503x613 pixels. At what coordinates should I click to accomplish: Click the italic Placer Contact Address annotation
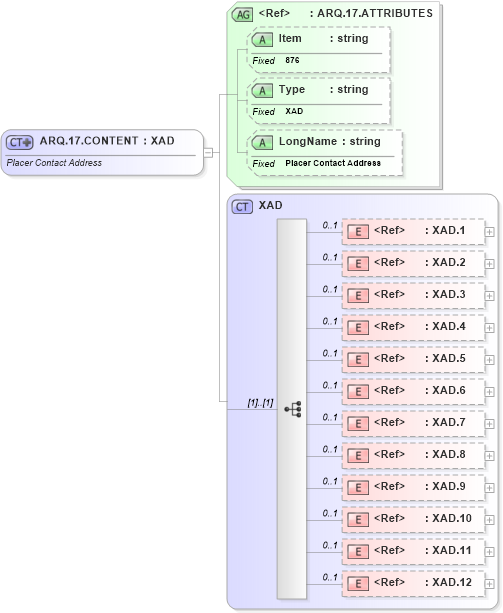(54, 163)
